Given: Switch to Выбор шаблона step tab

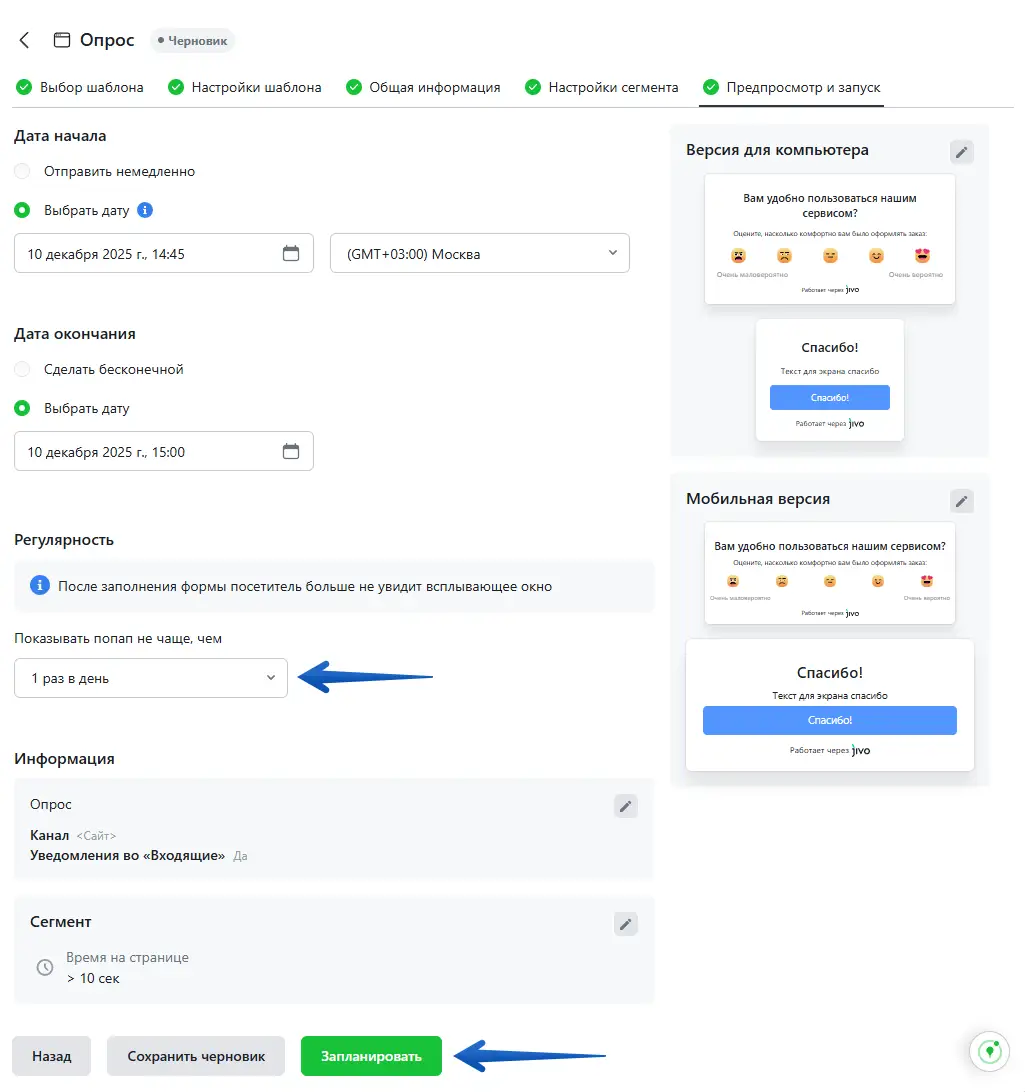Looking at the screenshot, I should pos(80,87).
